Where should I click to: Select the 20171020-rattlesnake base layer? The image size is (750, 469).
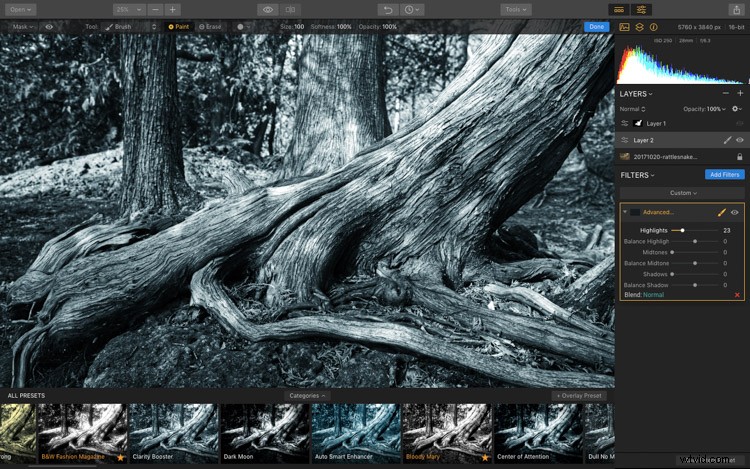[x=682, y=157]
